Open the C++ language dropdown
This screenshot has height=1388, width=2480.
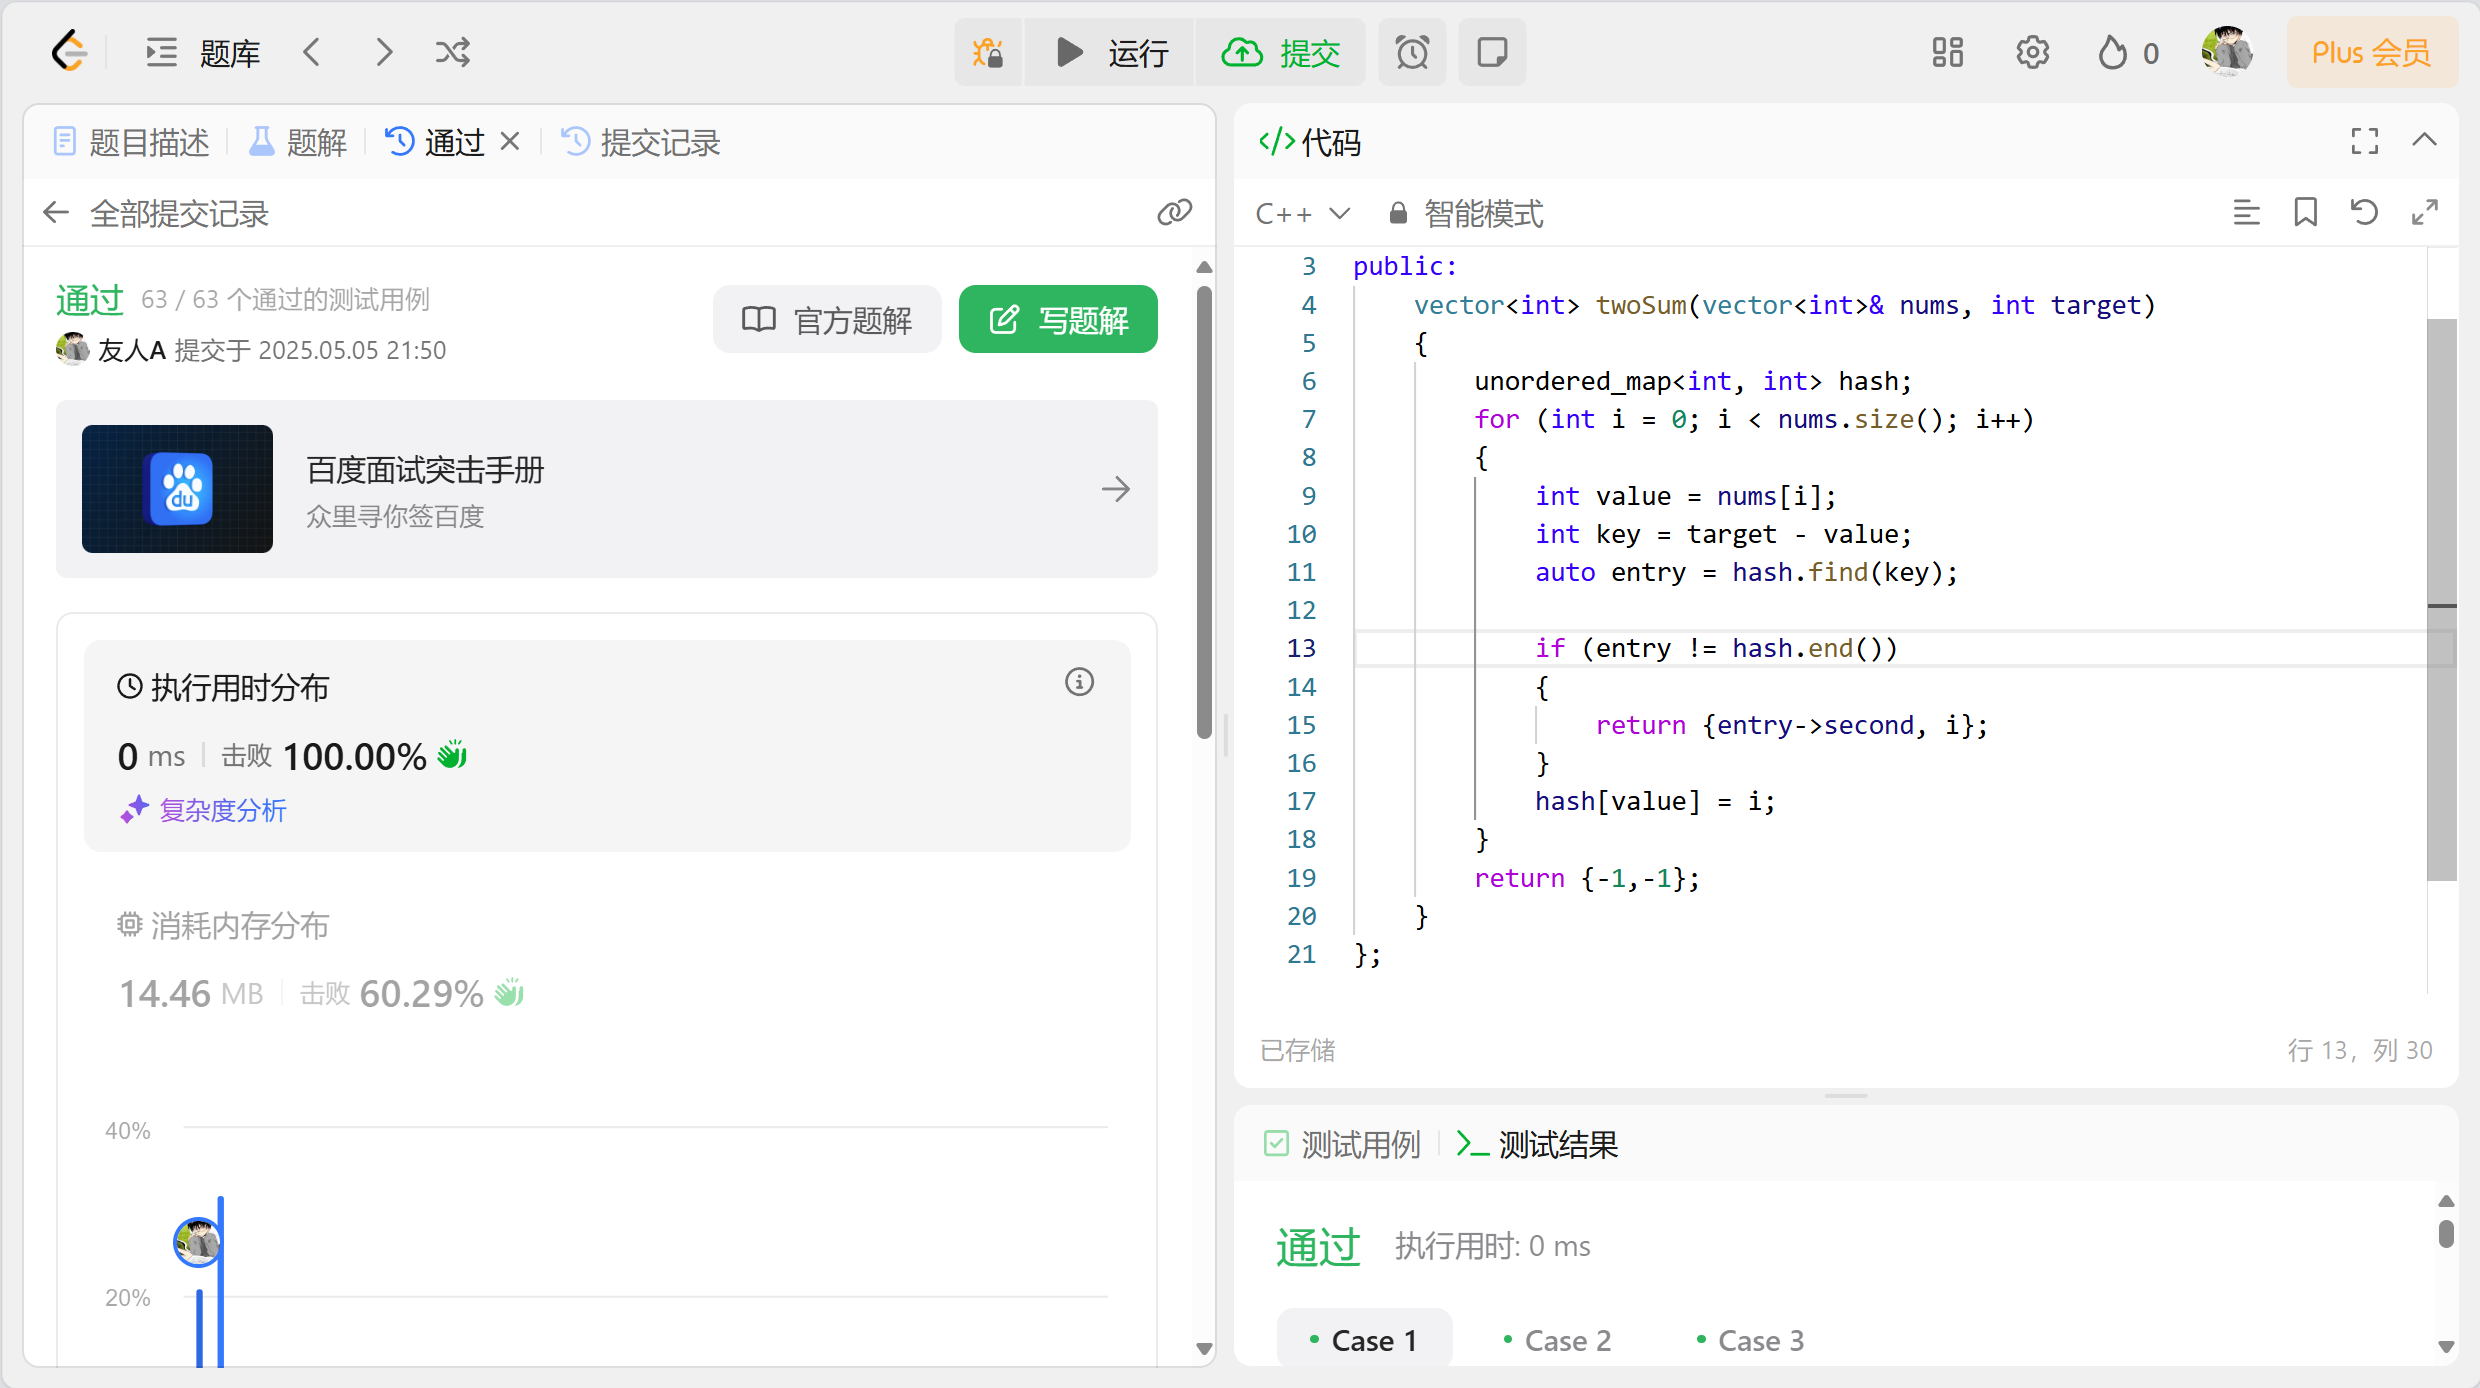[1302, 213]
